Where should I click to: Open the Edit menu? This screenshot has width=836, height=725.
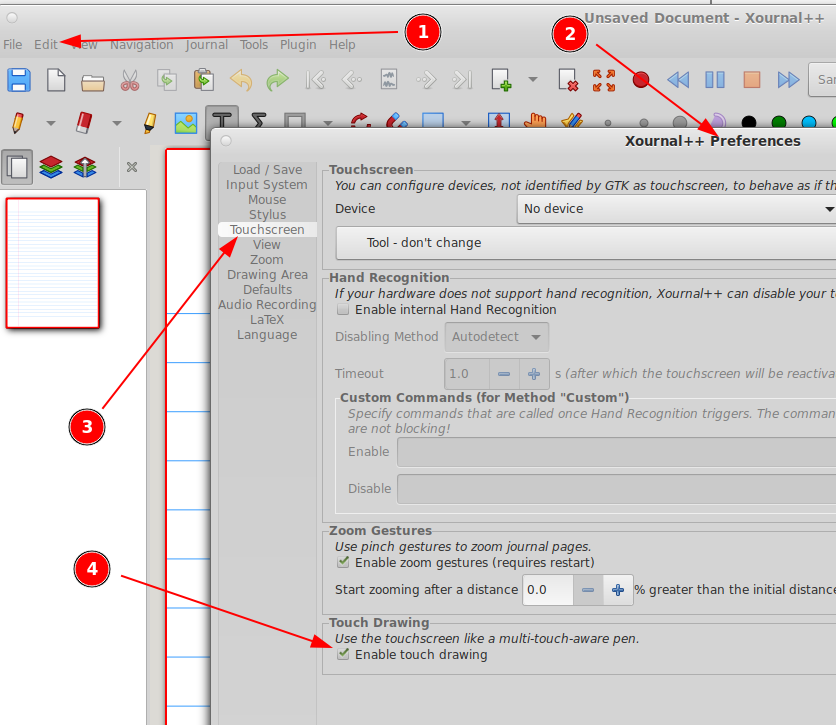(x=45, y=45)
